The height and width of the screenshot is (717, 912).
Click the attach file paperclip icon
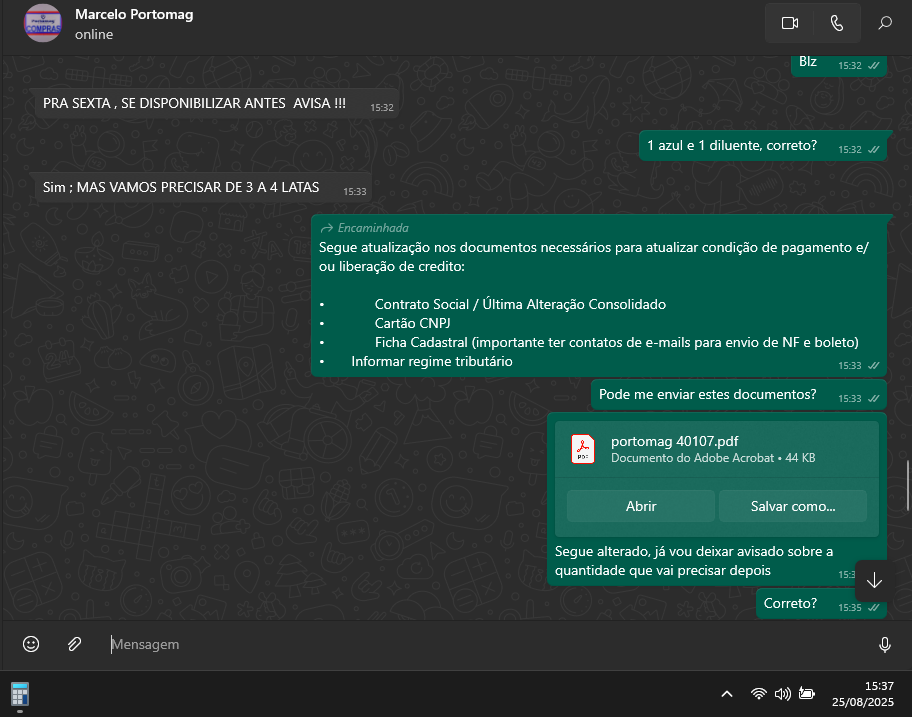[x=74, y=644]
